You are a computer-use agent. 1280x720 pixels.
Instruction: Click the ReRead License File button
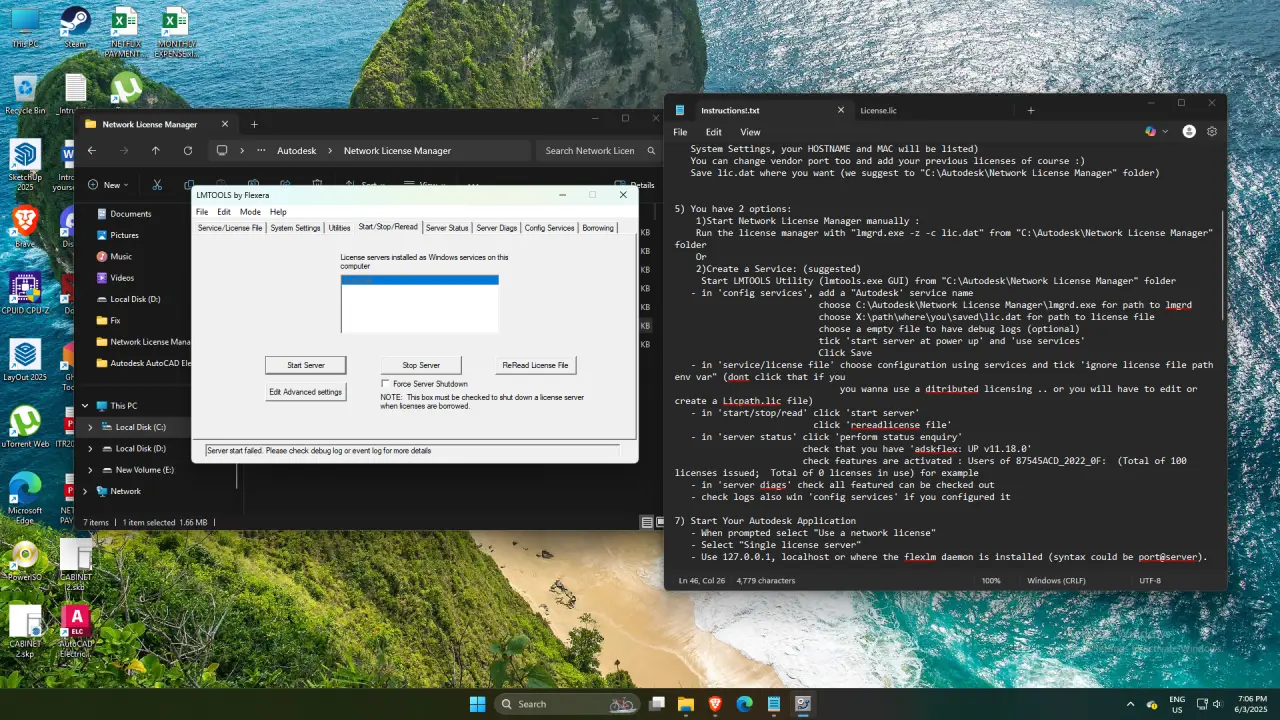pos(535,365)
